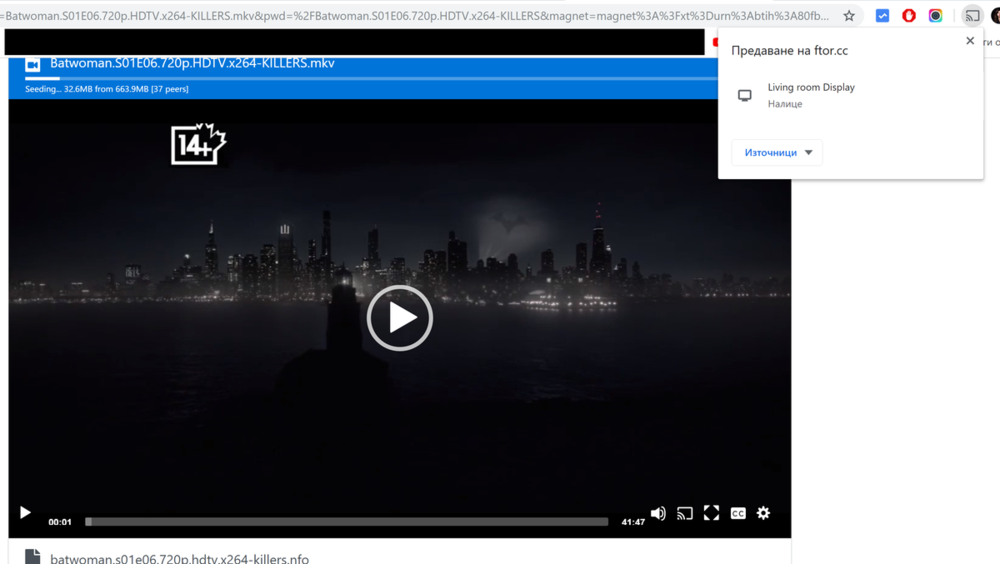Viewport: 1000px width, 564px height.
Task: Select Living room Display cast device
Action: tap(810, 95)
